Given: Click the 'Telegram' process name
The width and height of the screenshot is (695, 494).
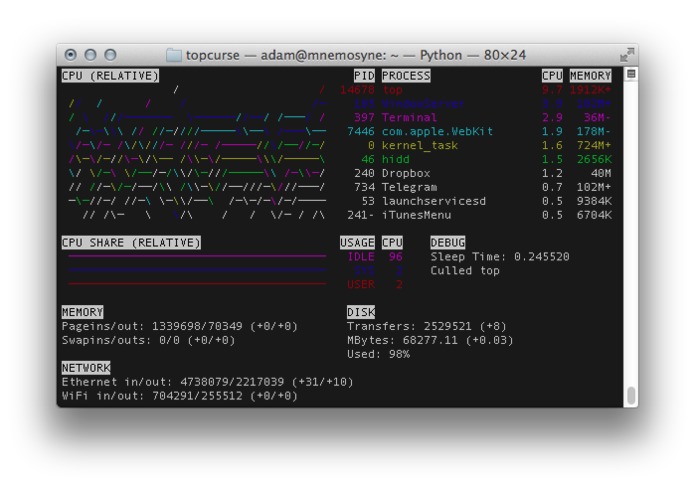Looking at the screenshot, I should (x=410, y=187).
